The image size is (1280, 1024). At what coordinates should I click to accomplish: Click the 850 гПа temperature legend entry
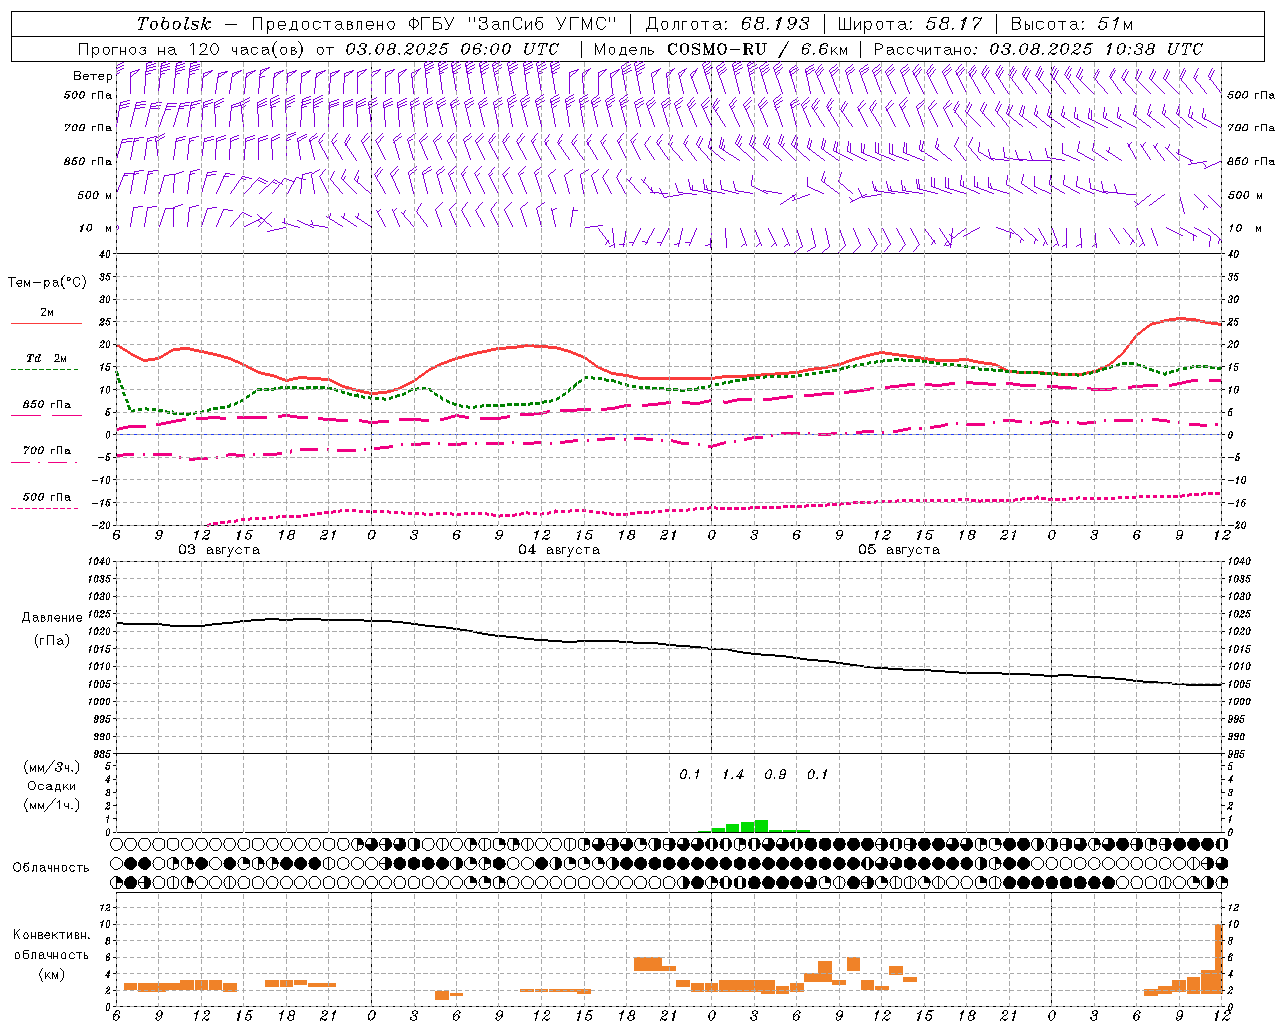[x=47, y=405]
